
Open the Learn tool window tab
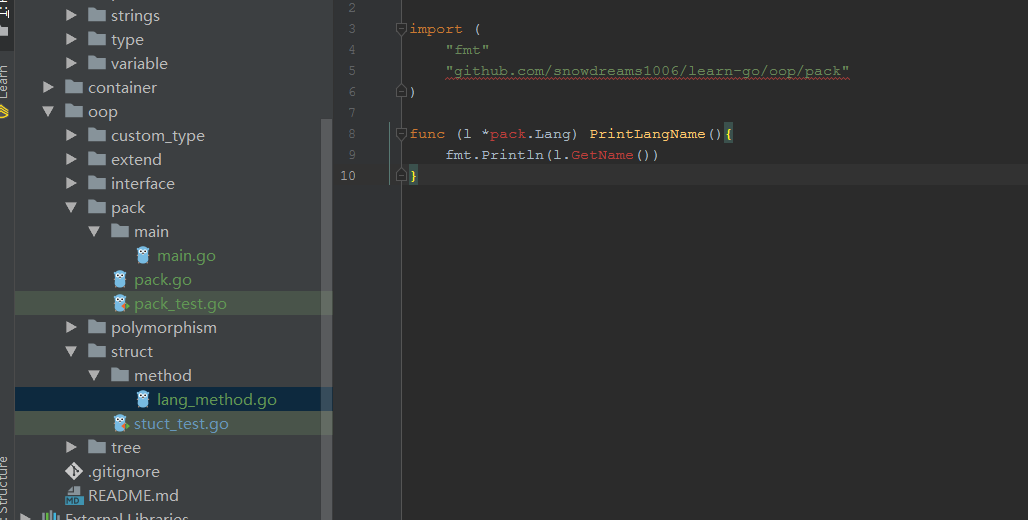5,82
